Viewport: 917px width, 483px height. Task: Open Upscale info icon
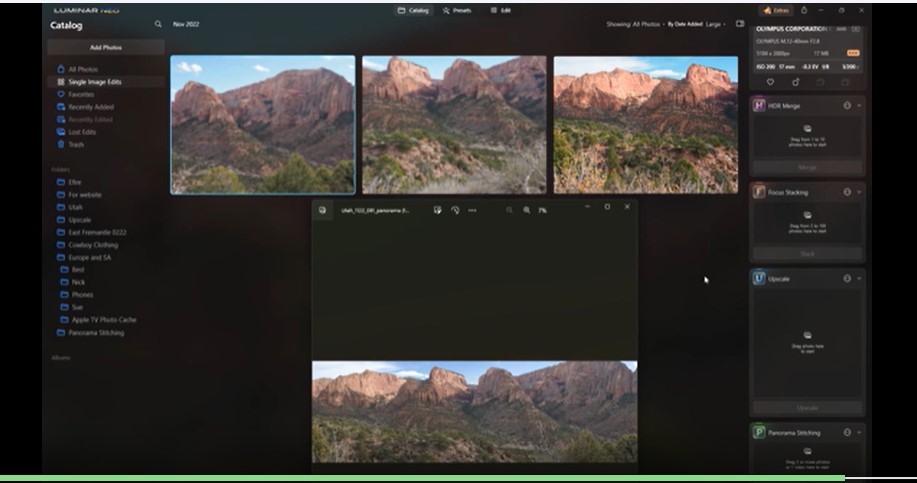point(847,278)
